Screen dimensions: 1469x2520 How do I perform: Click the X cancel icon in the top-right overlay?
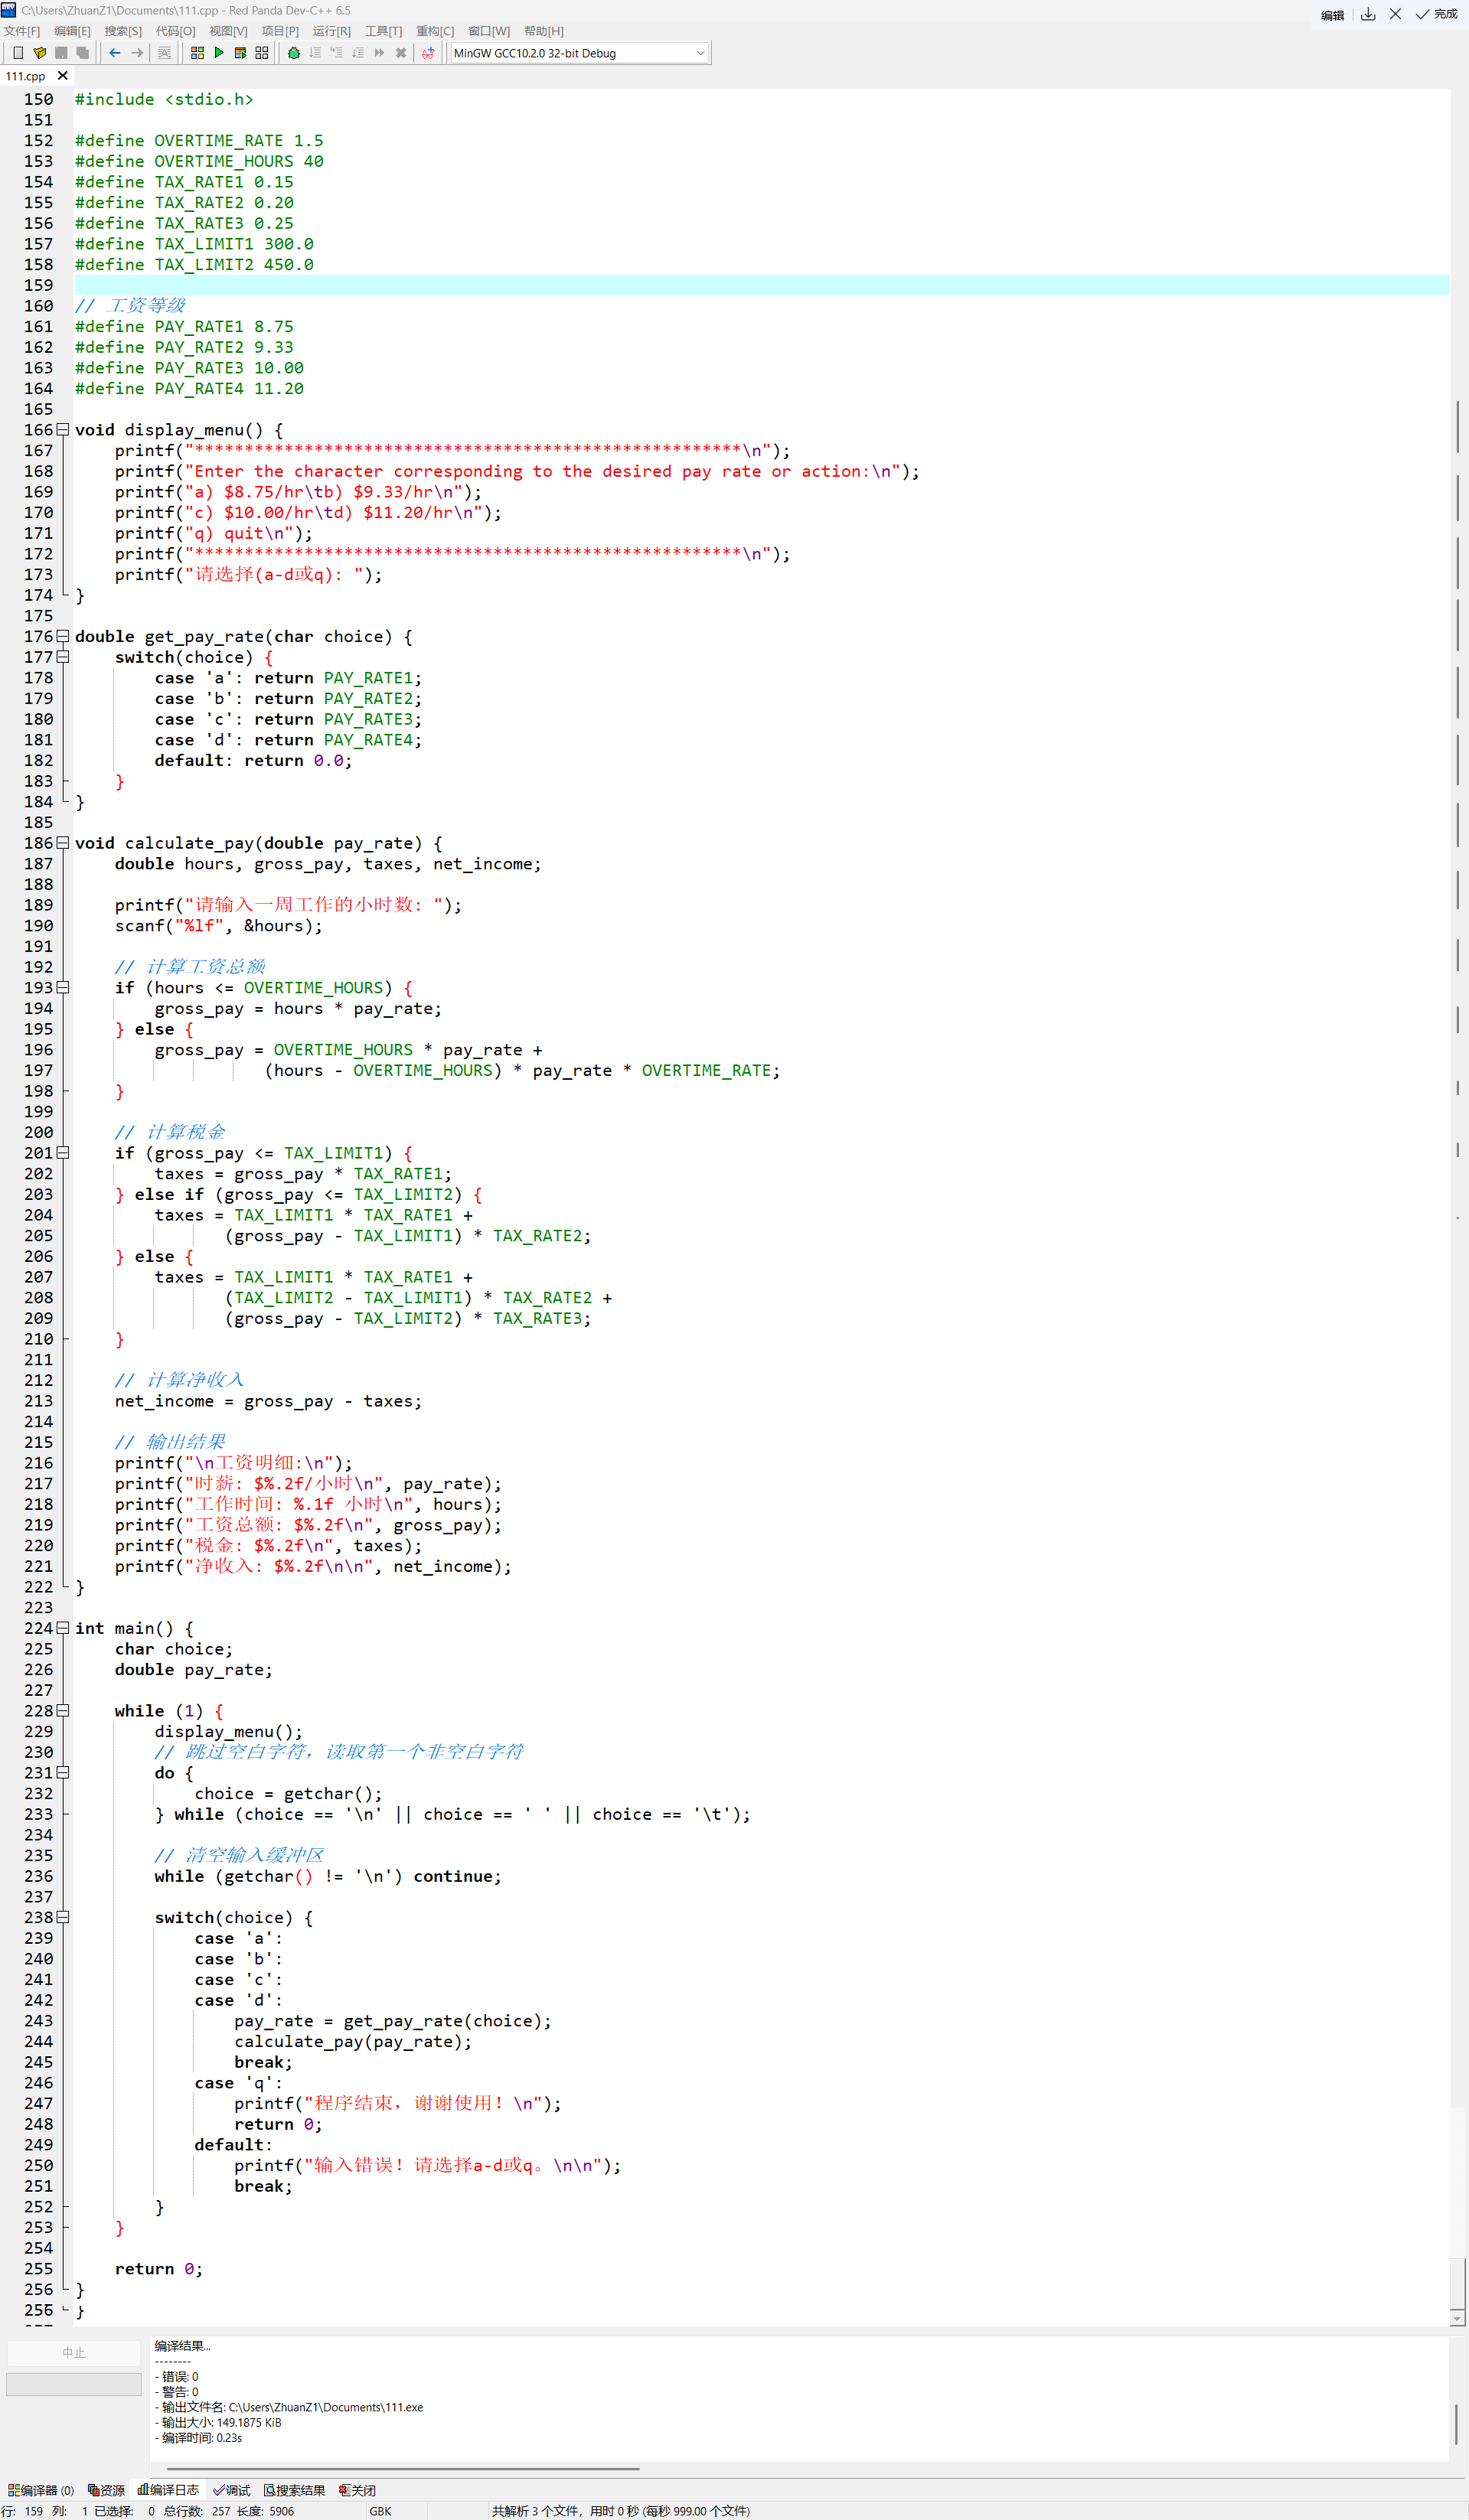1395,14
